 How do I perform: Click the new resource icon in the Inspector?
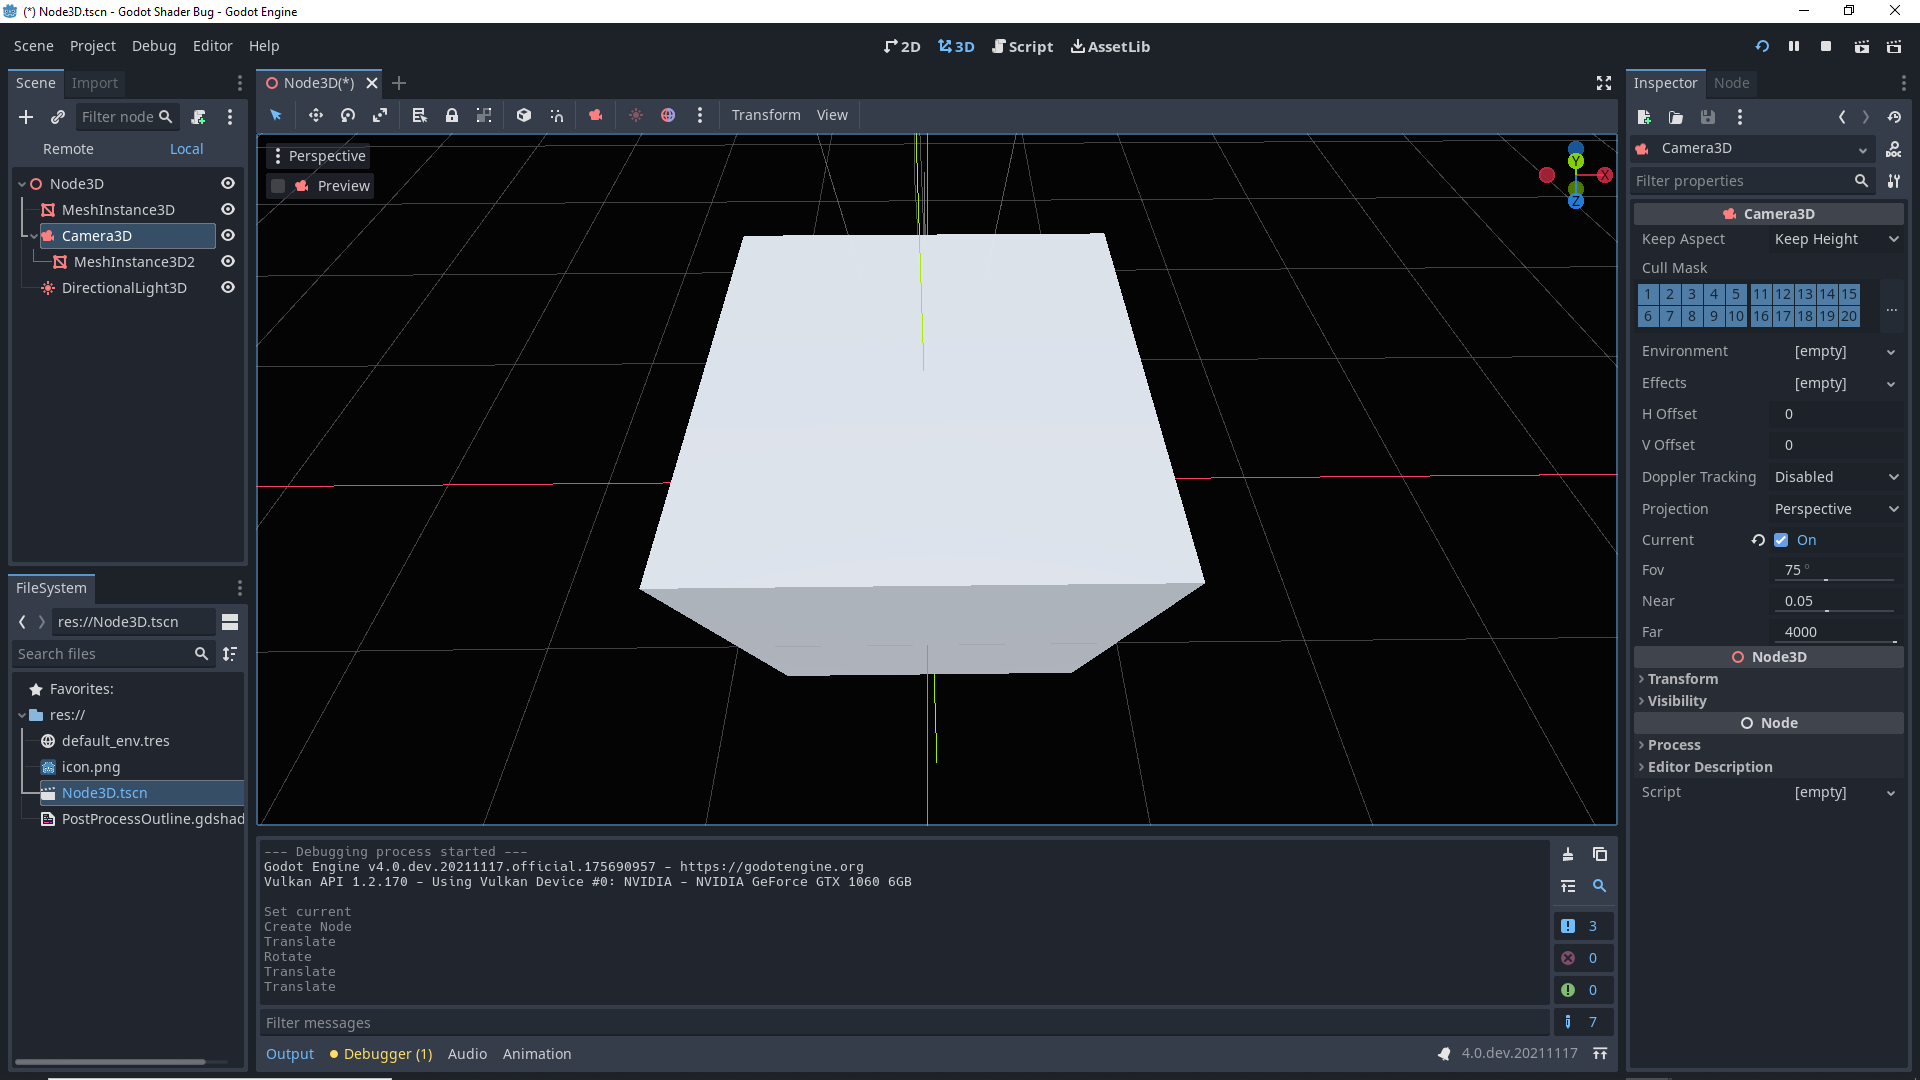pos(1643,117)
